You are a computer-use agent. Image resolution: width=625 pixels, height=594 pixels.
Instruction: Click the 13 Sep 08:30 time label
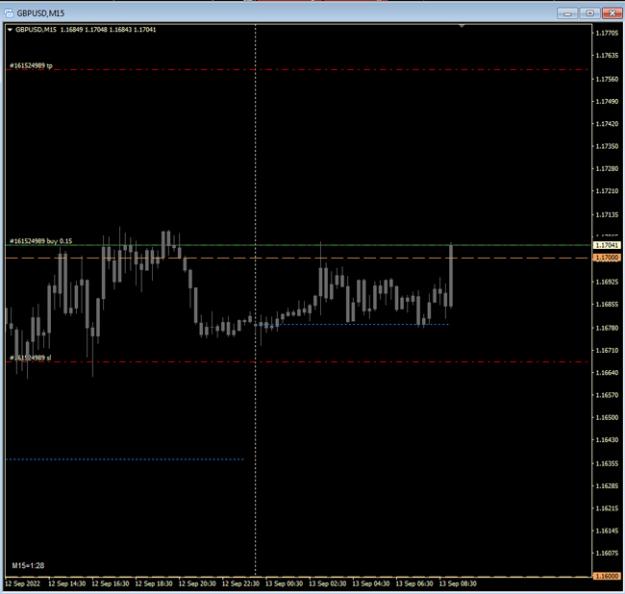(x=458, y=584)
